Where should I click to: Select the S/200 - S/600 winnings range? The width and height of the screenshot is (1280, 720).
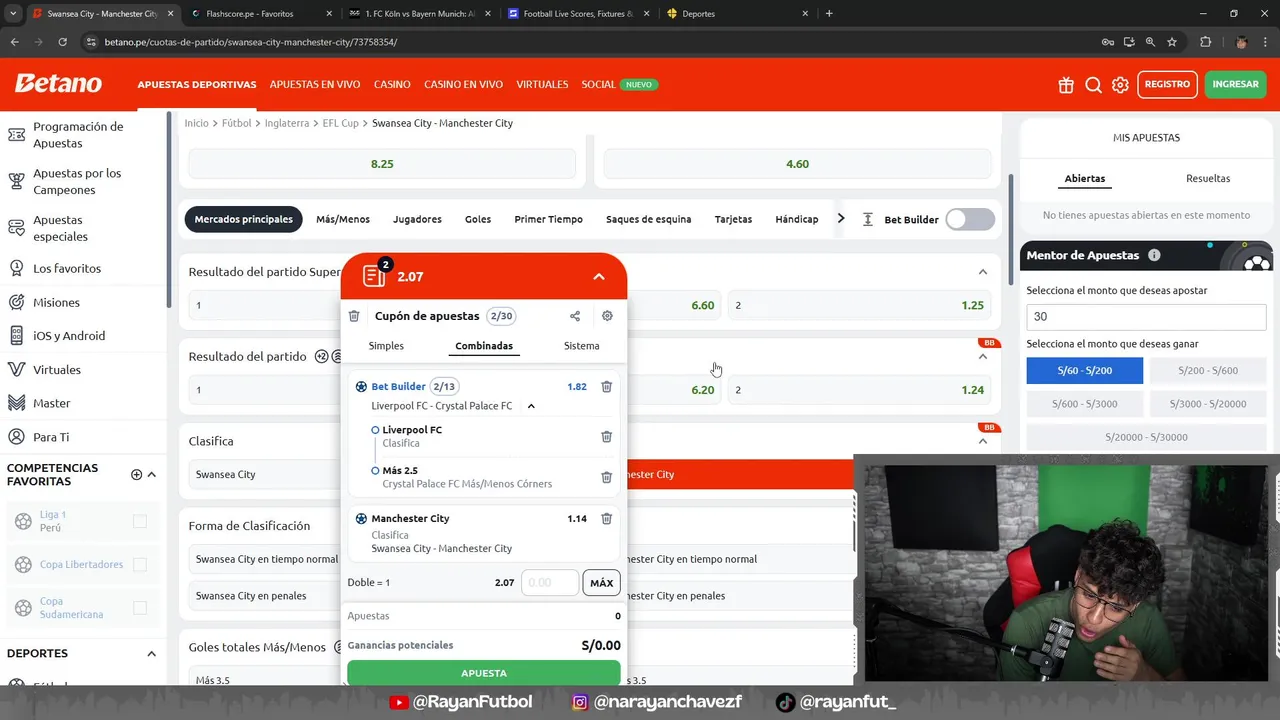[1208, 371]
